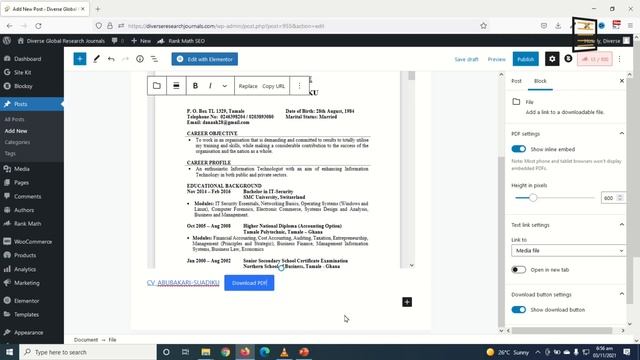Click File in the block breadcrumb

pos(112,340)
